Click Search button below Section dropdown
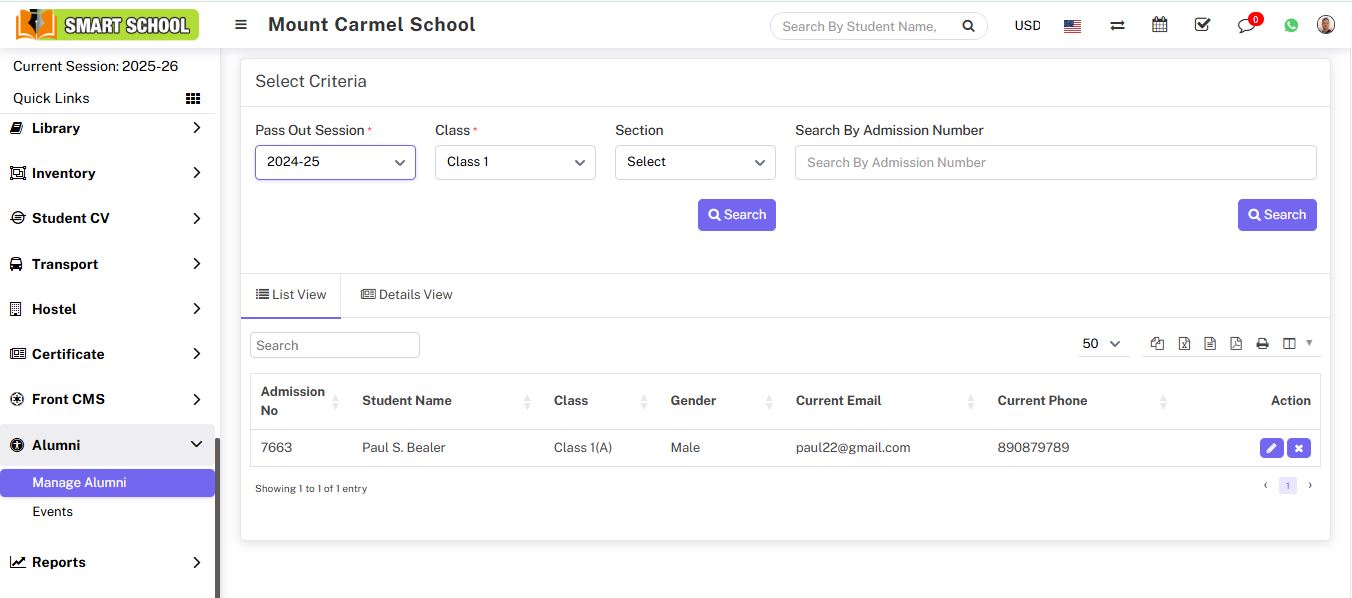Screen dimensions: 1352x598 (736, 215)
